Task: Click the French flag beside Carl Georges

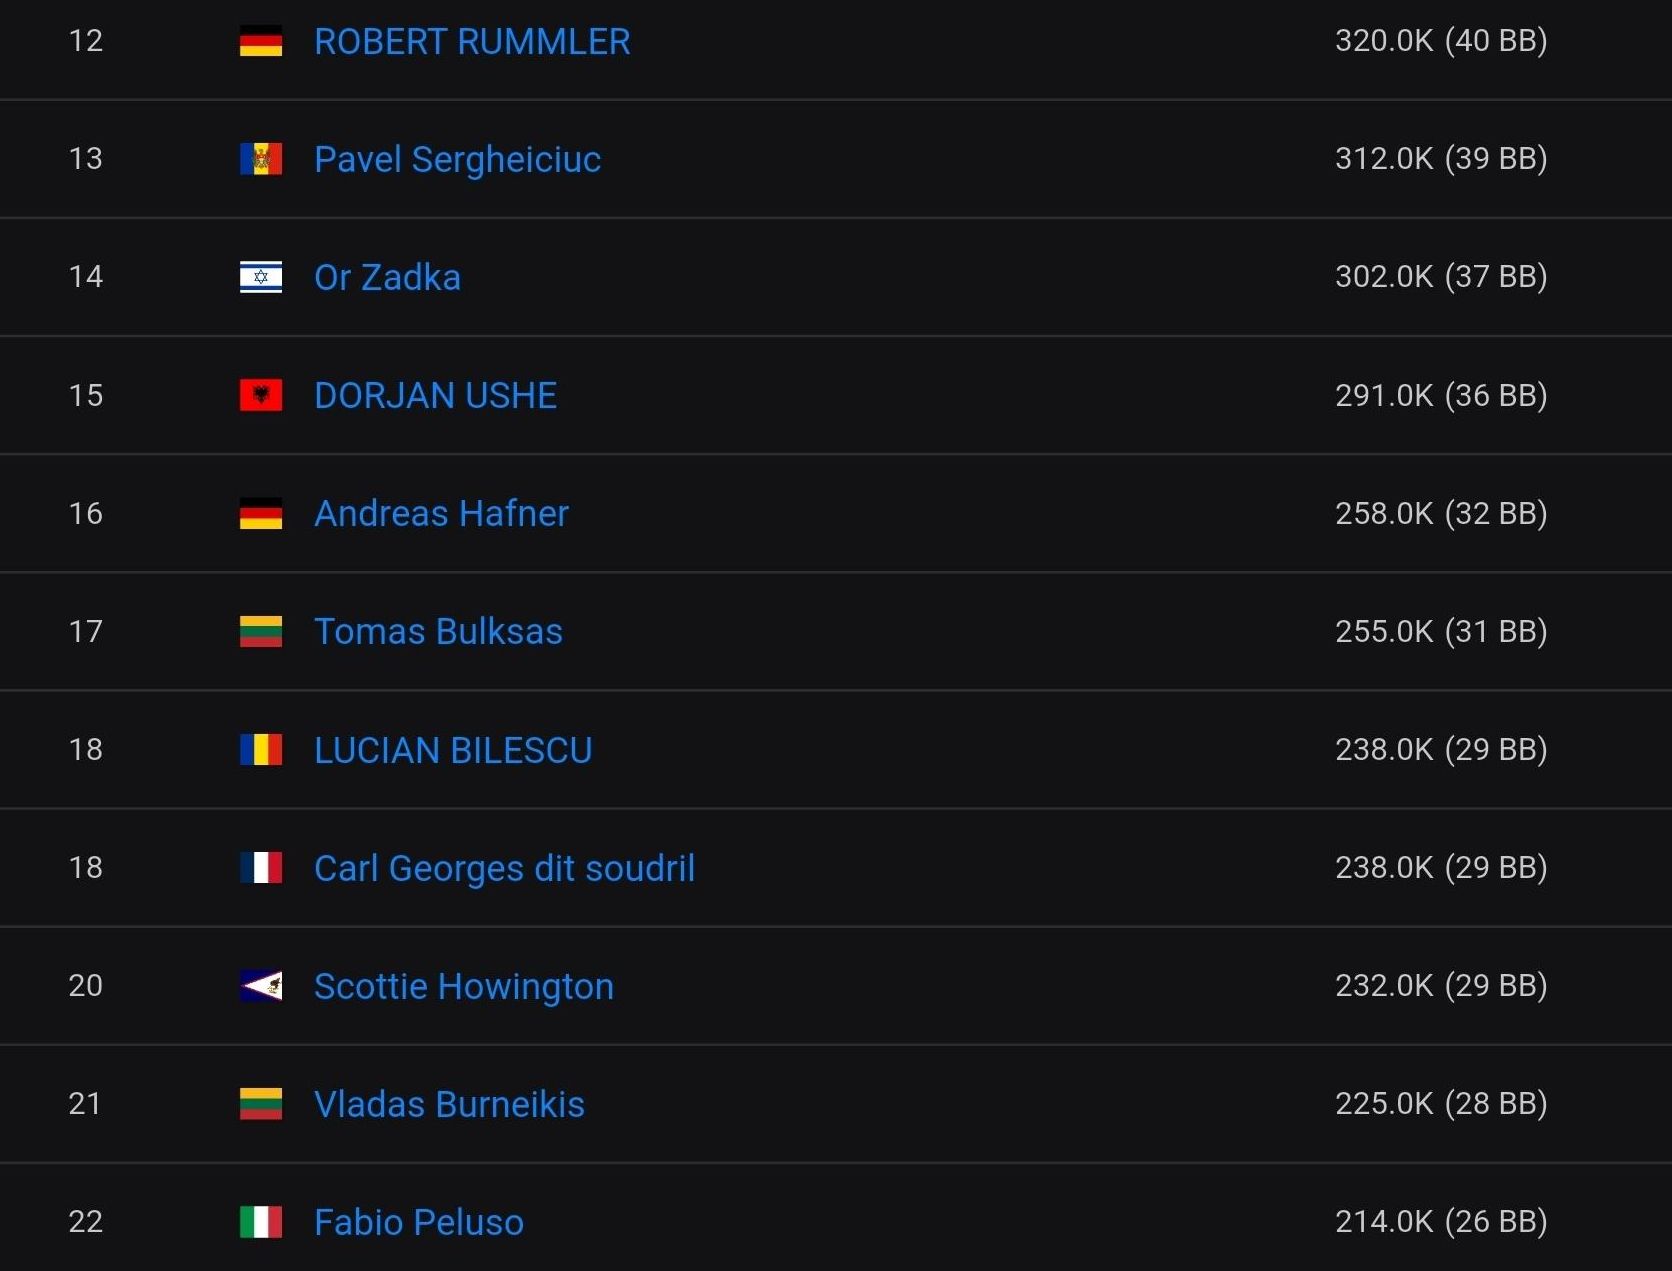Action: 261,868
